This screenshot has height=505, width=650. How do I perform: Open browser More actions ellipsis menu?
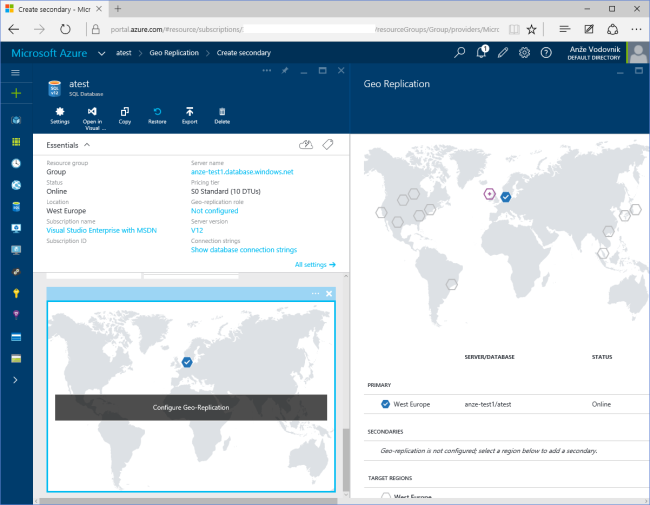[636, 29]
